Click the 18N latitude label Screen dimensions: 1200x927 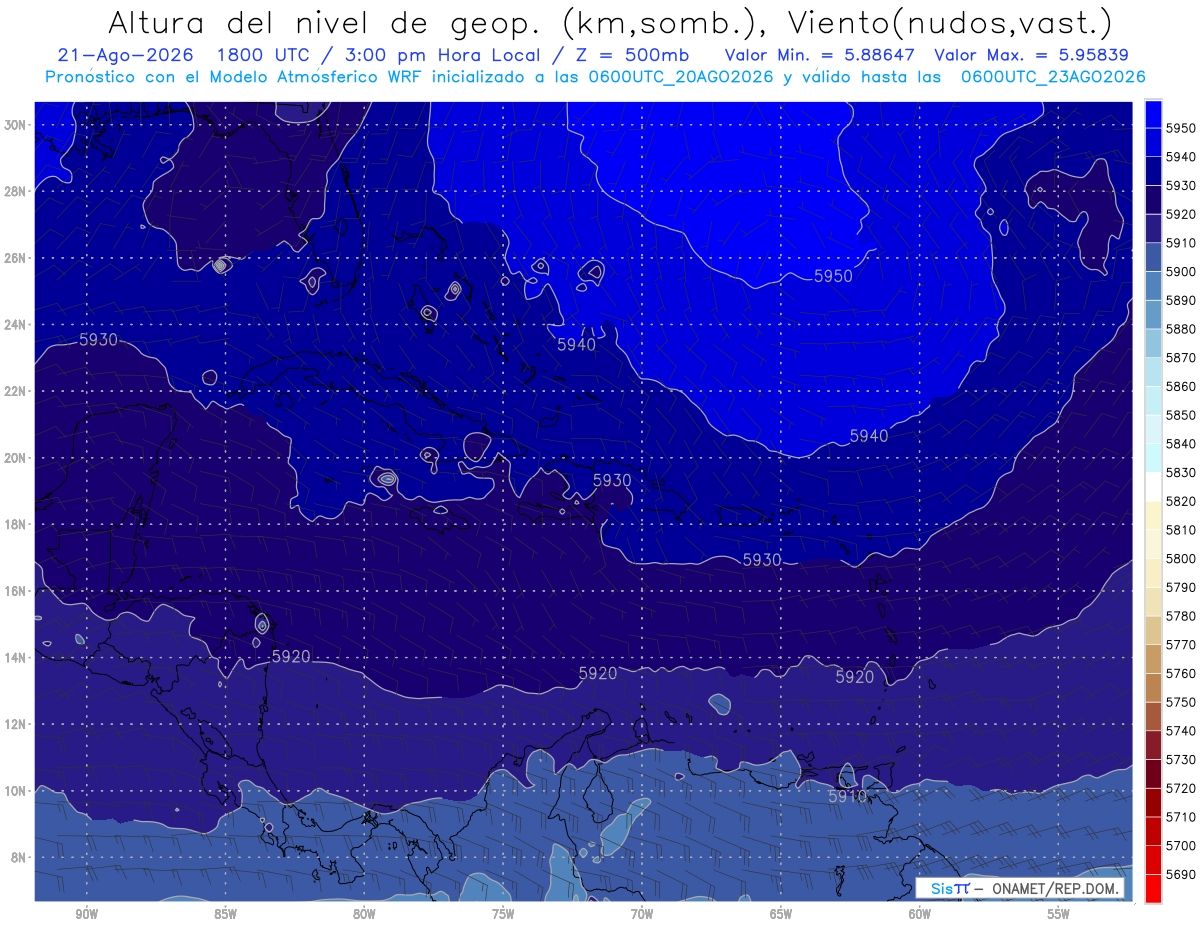15,524
